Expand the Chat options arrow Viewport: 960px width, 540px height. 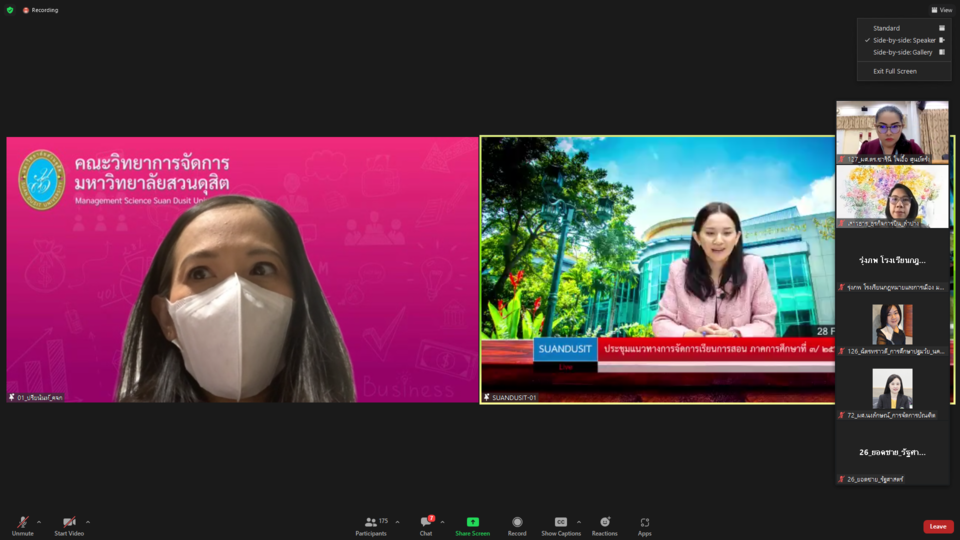click(x=443, y=522)
